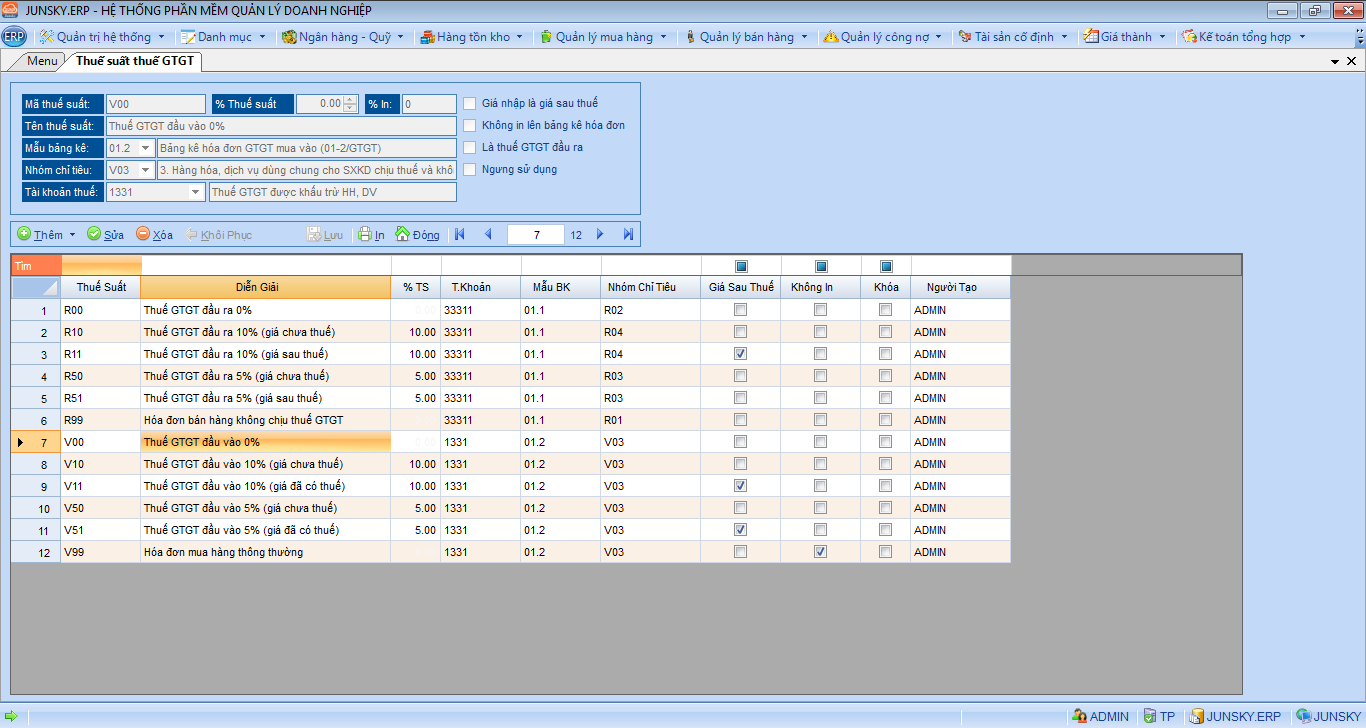Go to first record navigation icon
1366x728 pixels.
(460, 234)
